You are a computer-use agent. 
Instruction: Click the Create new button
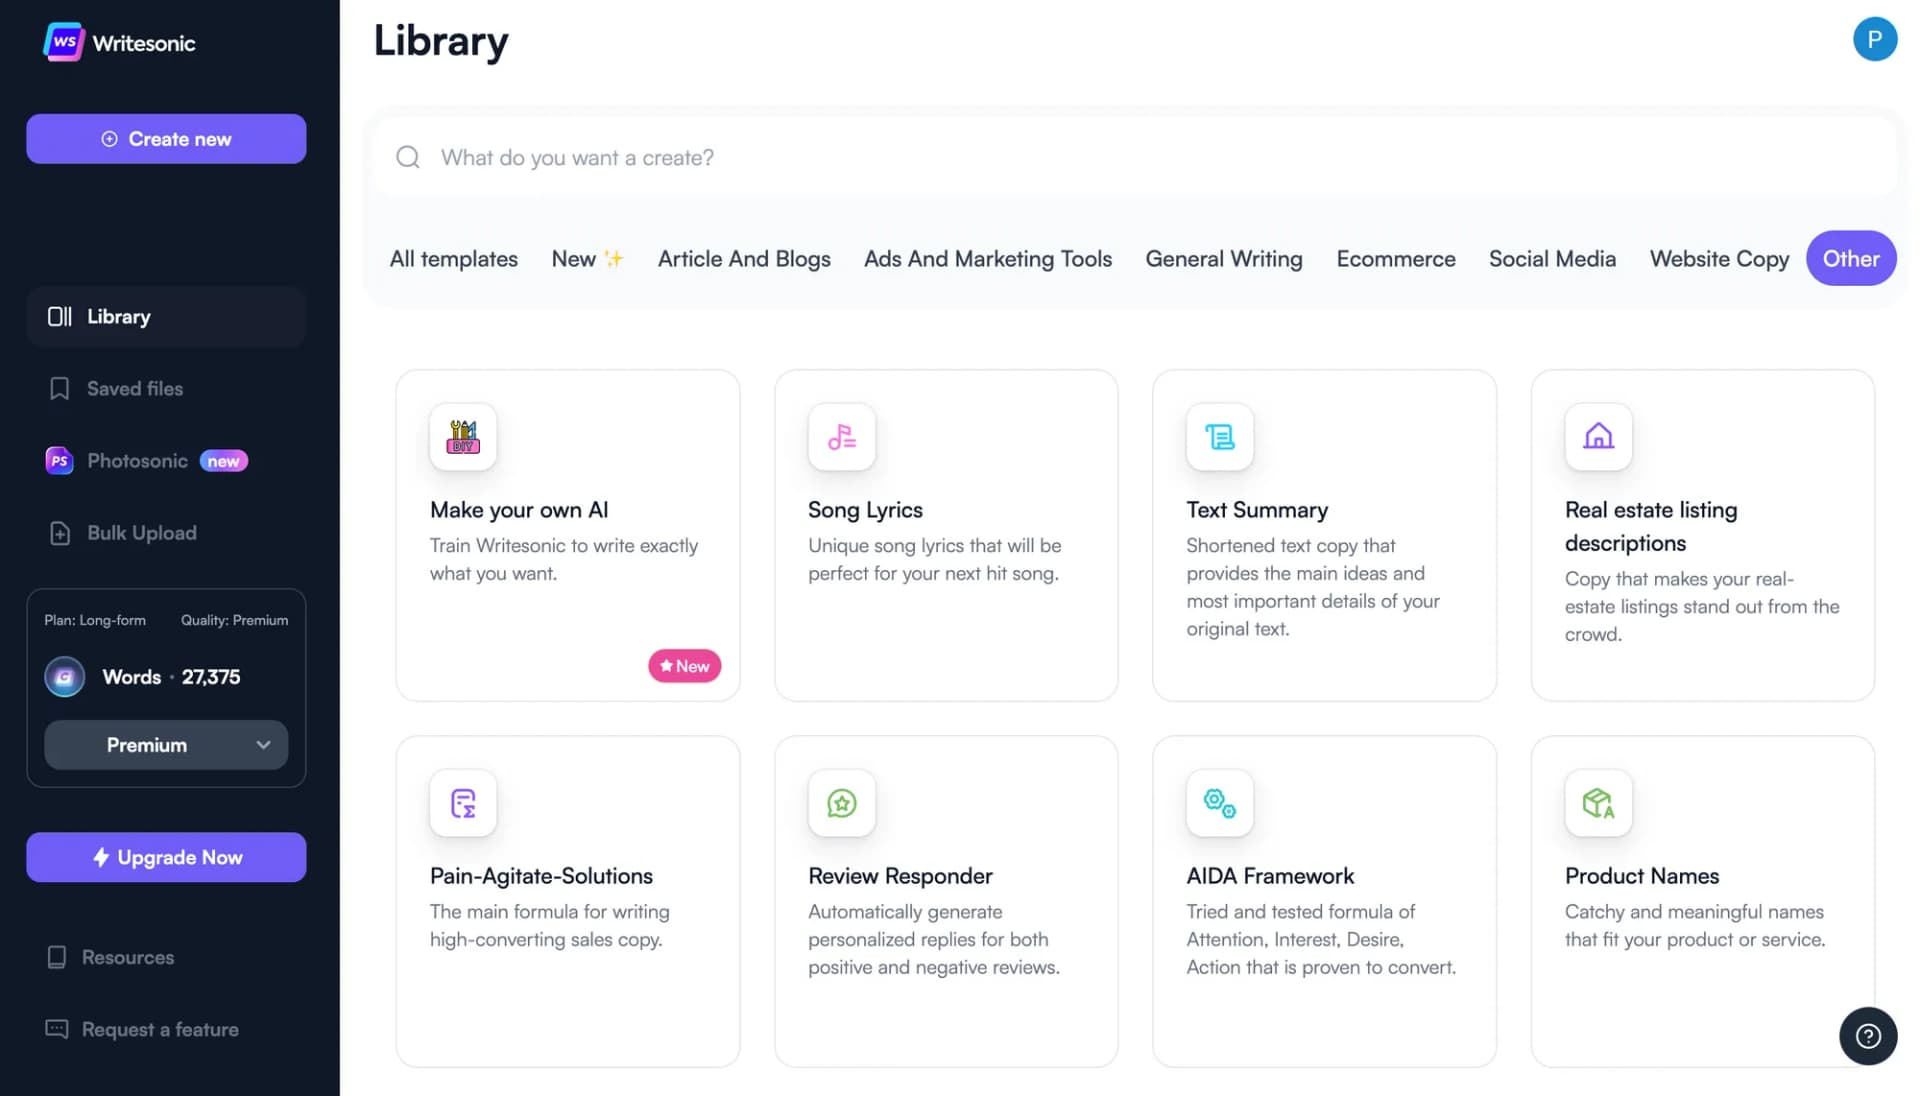165,137
